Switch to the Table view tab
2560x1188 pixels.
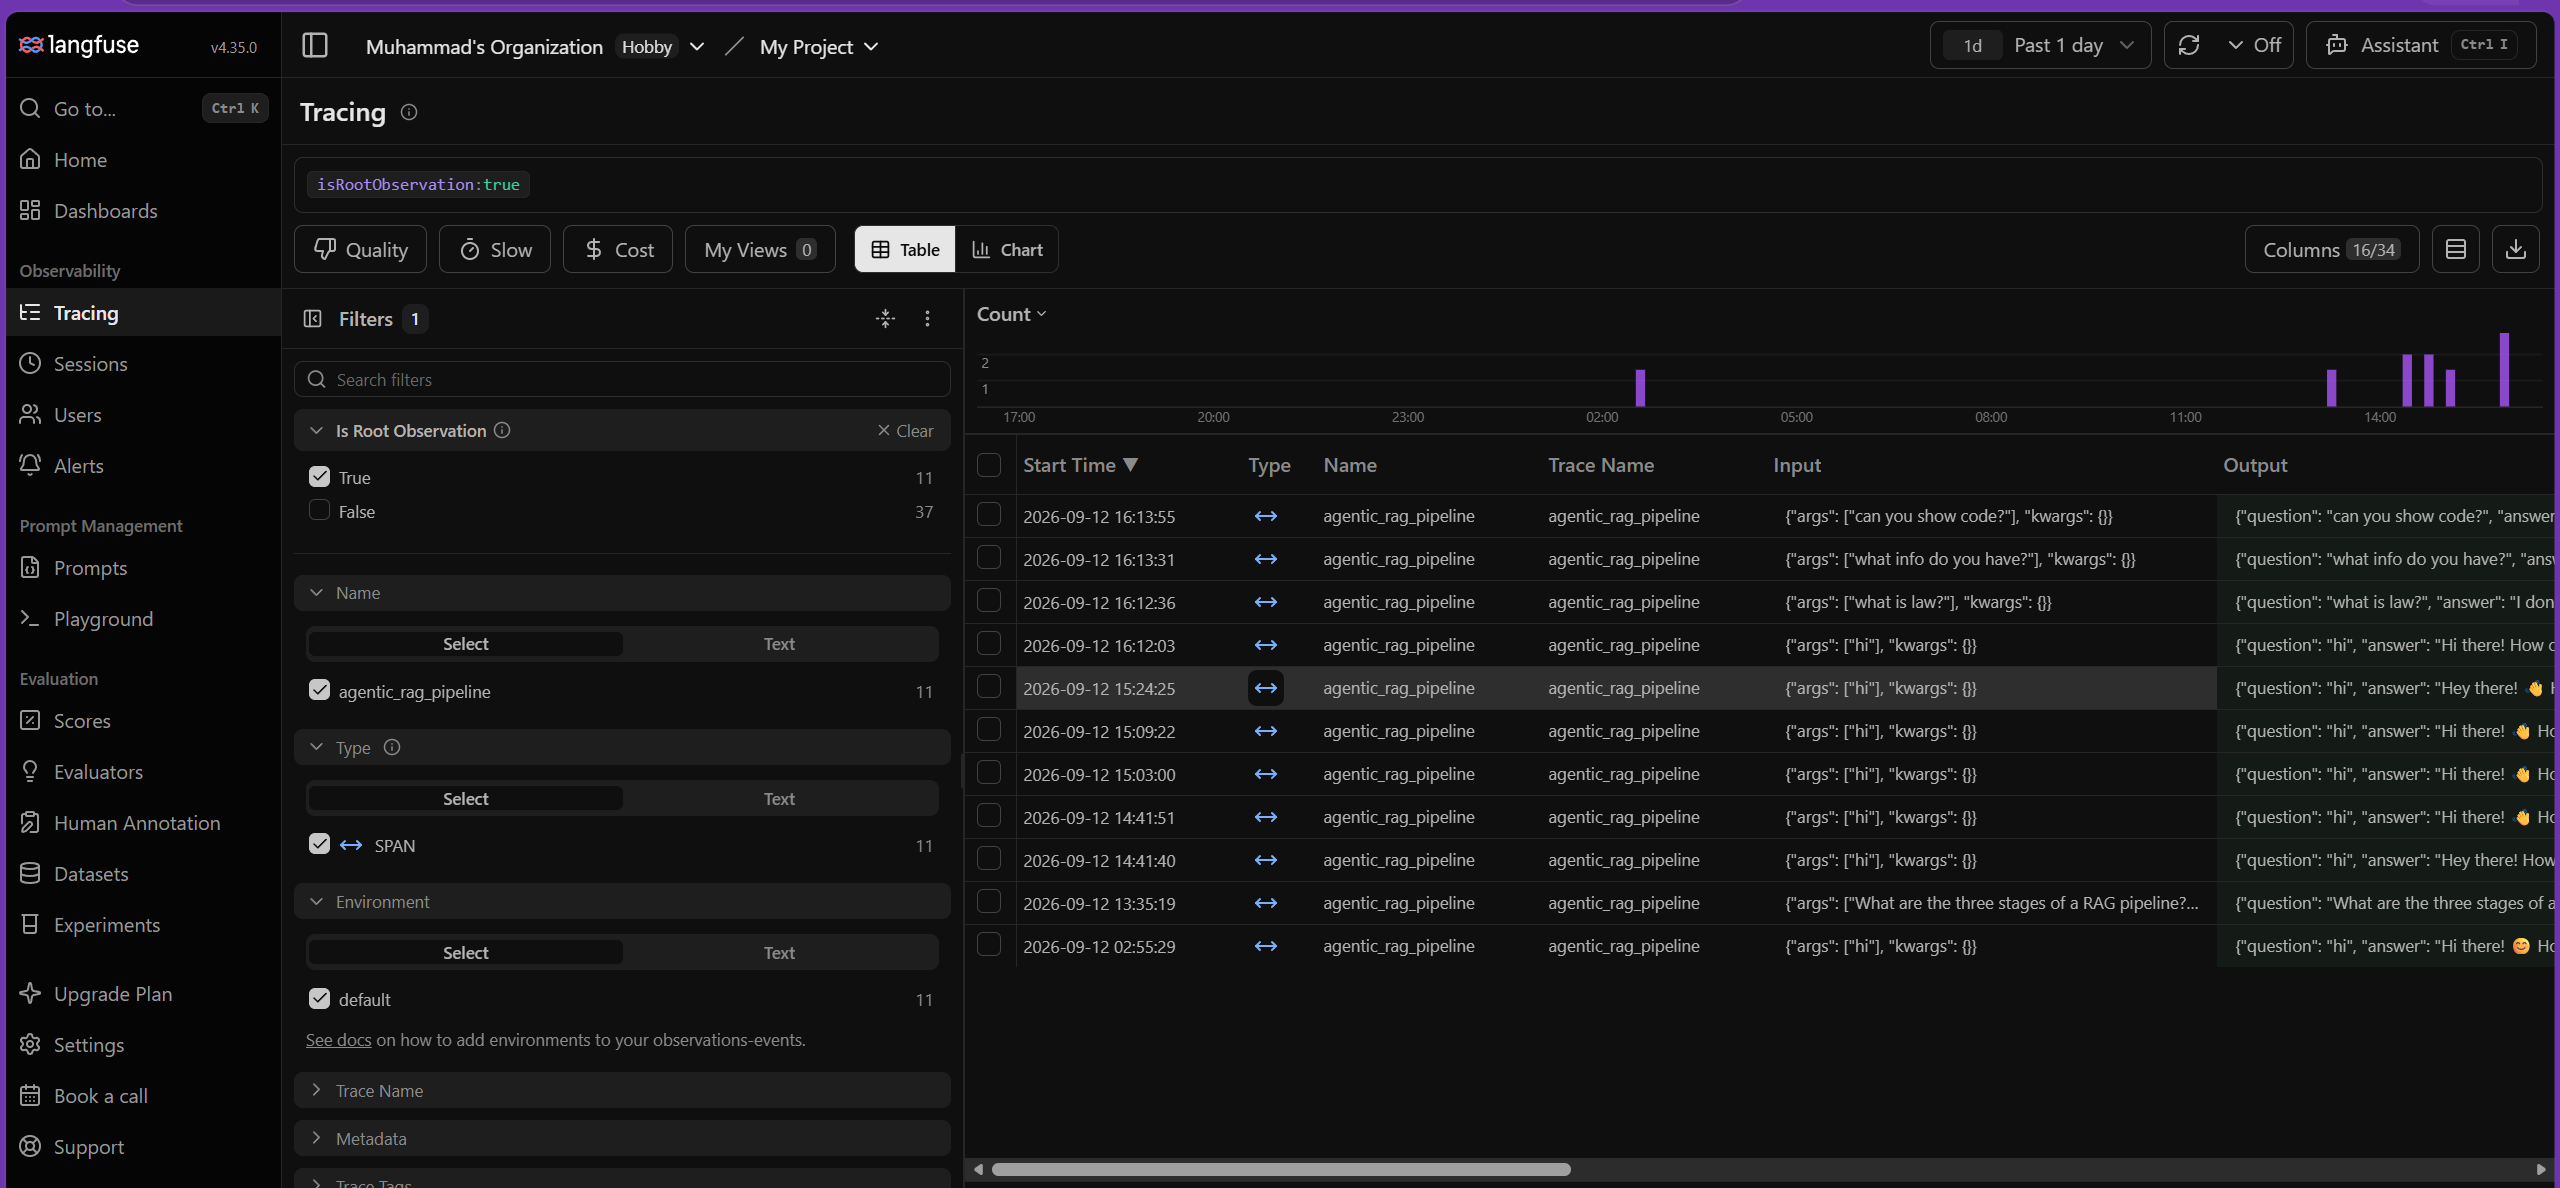click(x=905, y=250)
